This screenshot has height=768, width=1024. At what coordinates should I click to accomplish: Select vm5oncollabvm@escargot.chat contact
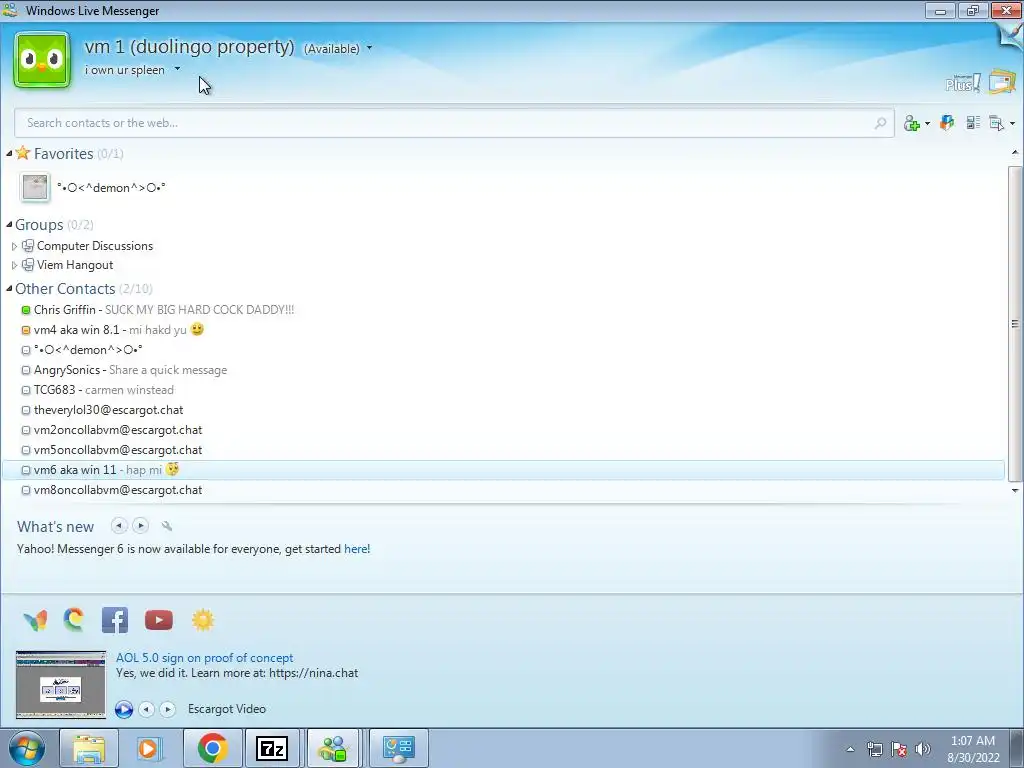click(x=503, y=450)
